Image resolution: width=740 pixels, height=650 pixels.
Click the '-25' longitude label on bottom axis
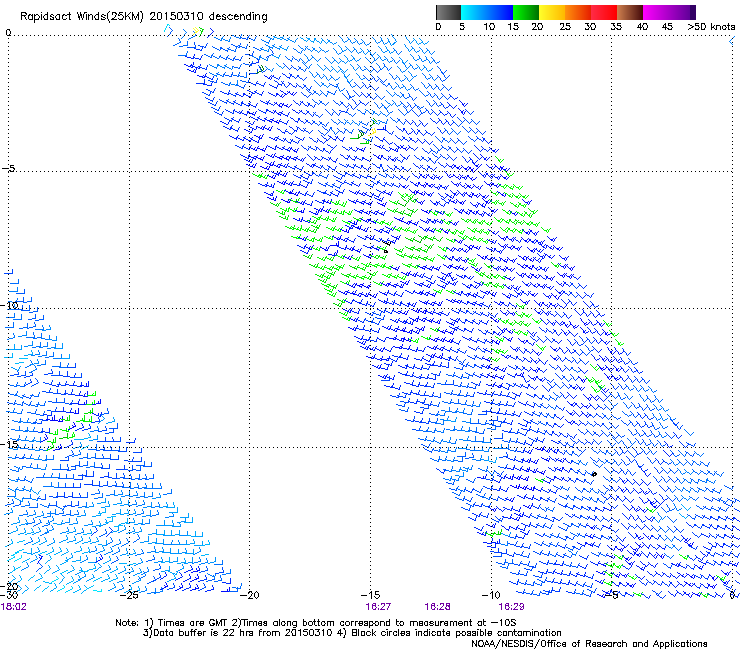(x=129, y=595)
